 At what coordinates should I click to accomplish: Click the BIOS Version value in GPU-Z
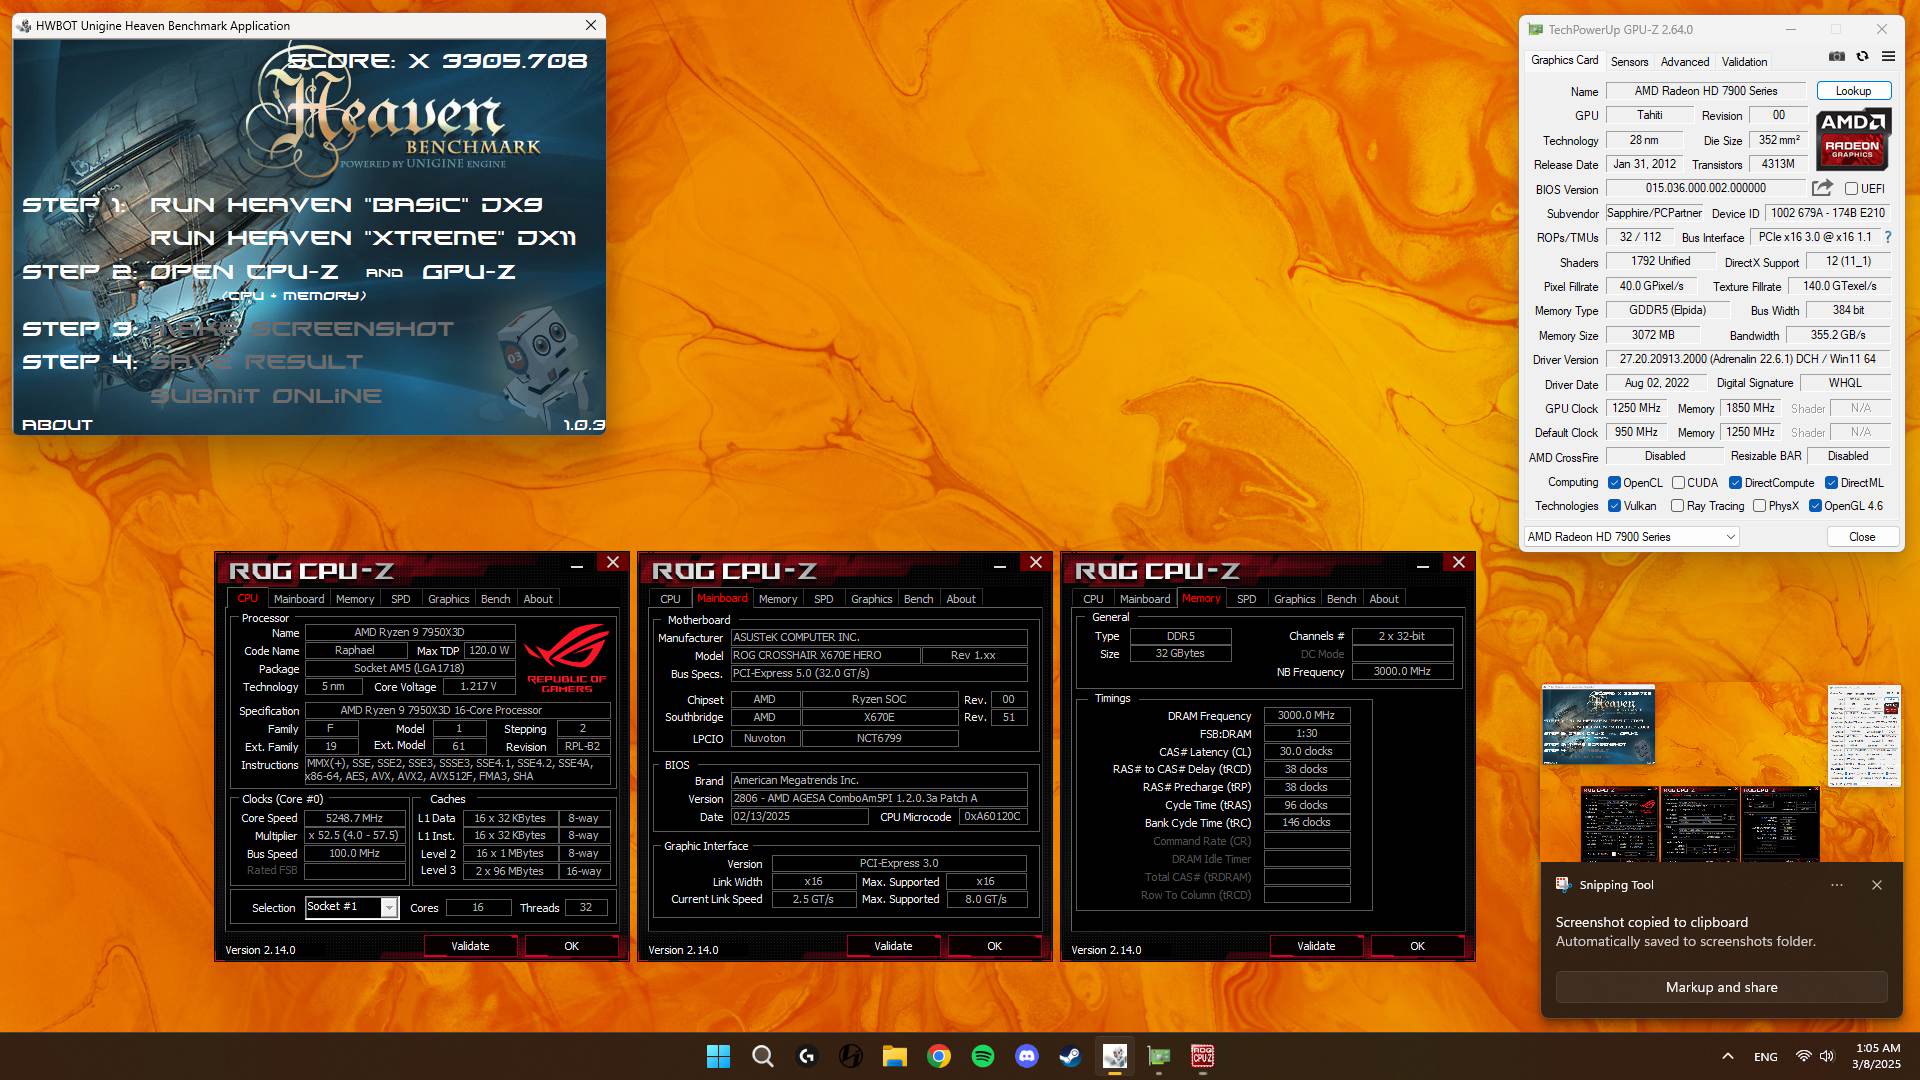tap(1705, 189)
